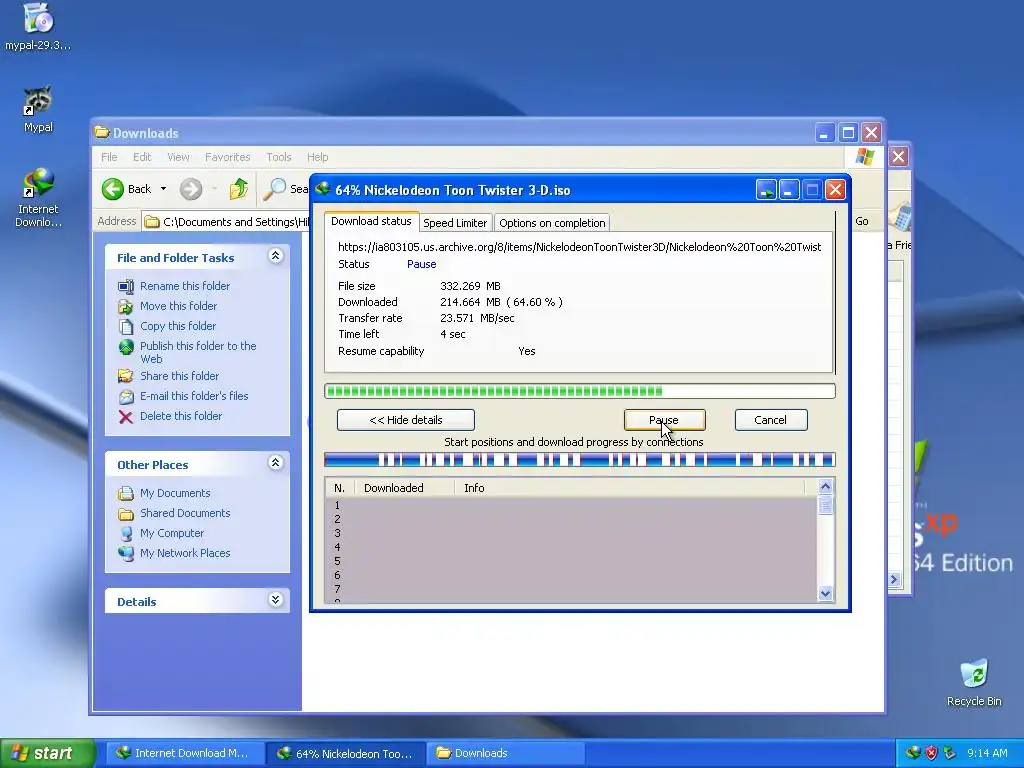This screenshot has height=768, width=1024.
Task: Click the archive.org download URL text
Action: [579, 247]
